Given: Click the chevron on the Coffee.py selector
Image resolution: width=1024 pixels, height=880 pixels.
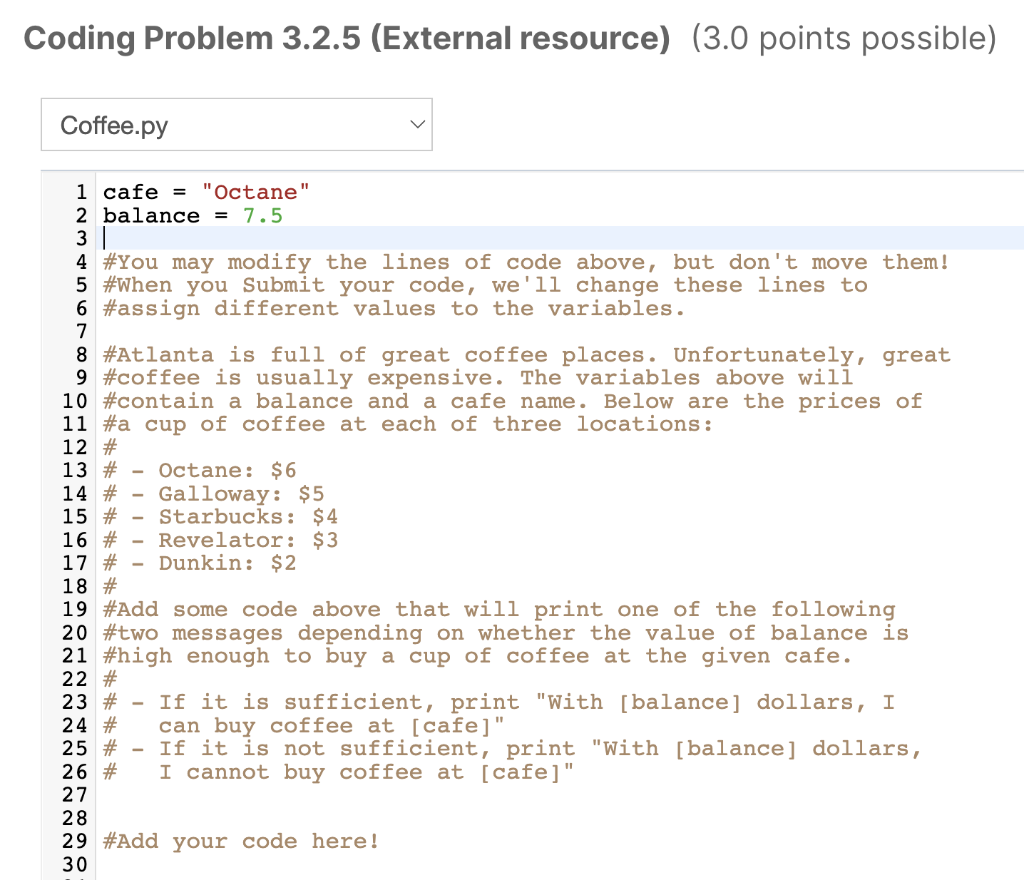Looking at the screenshot, I should pos(417,124).
